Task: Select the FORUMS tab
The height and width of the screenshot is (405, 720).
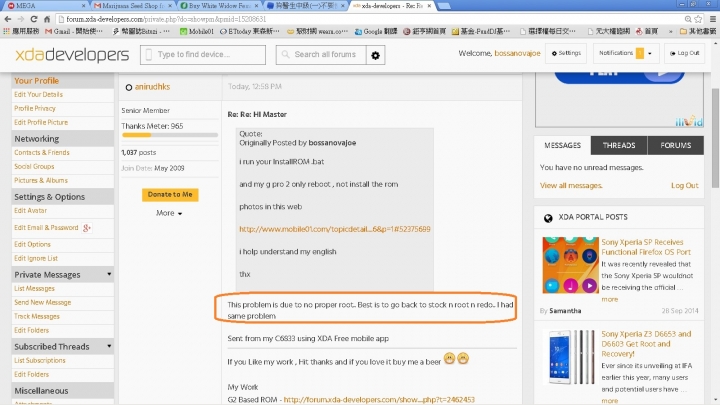Action: point(675,145)
